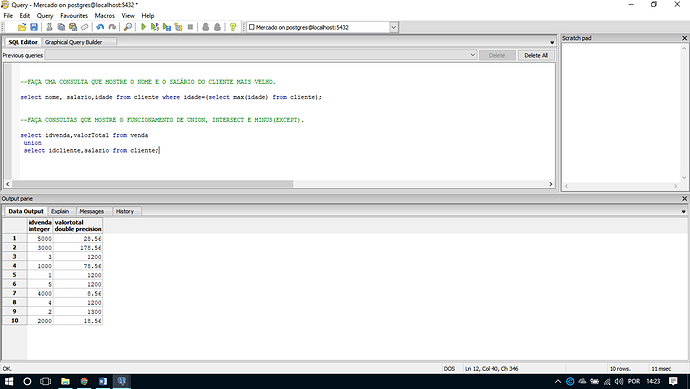Run the query with the green play icon

point(143,27)
